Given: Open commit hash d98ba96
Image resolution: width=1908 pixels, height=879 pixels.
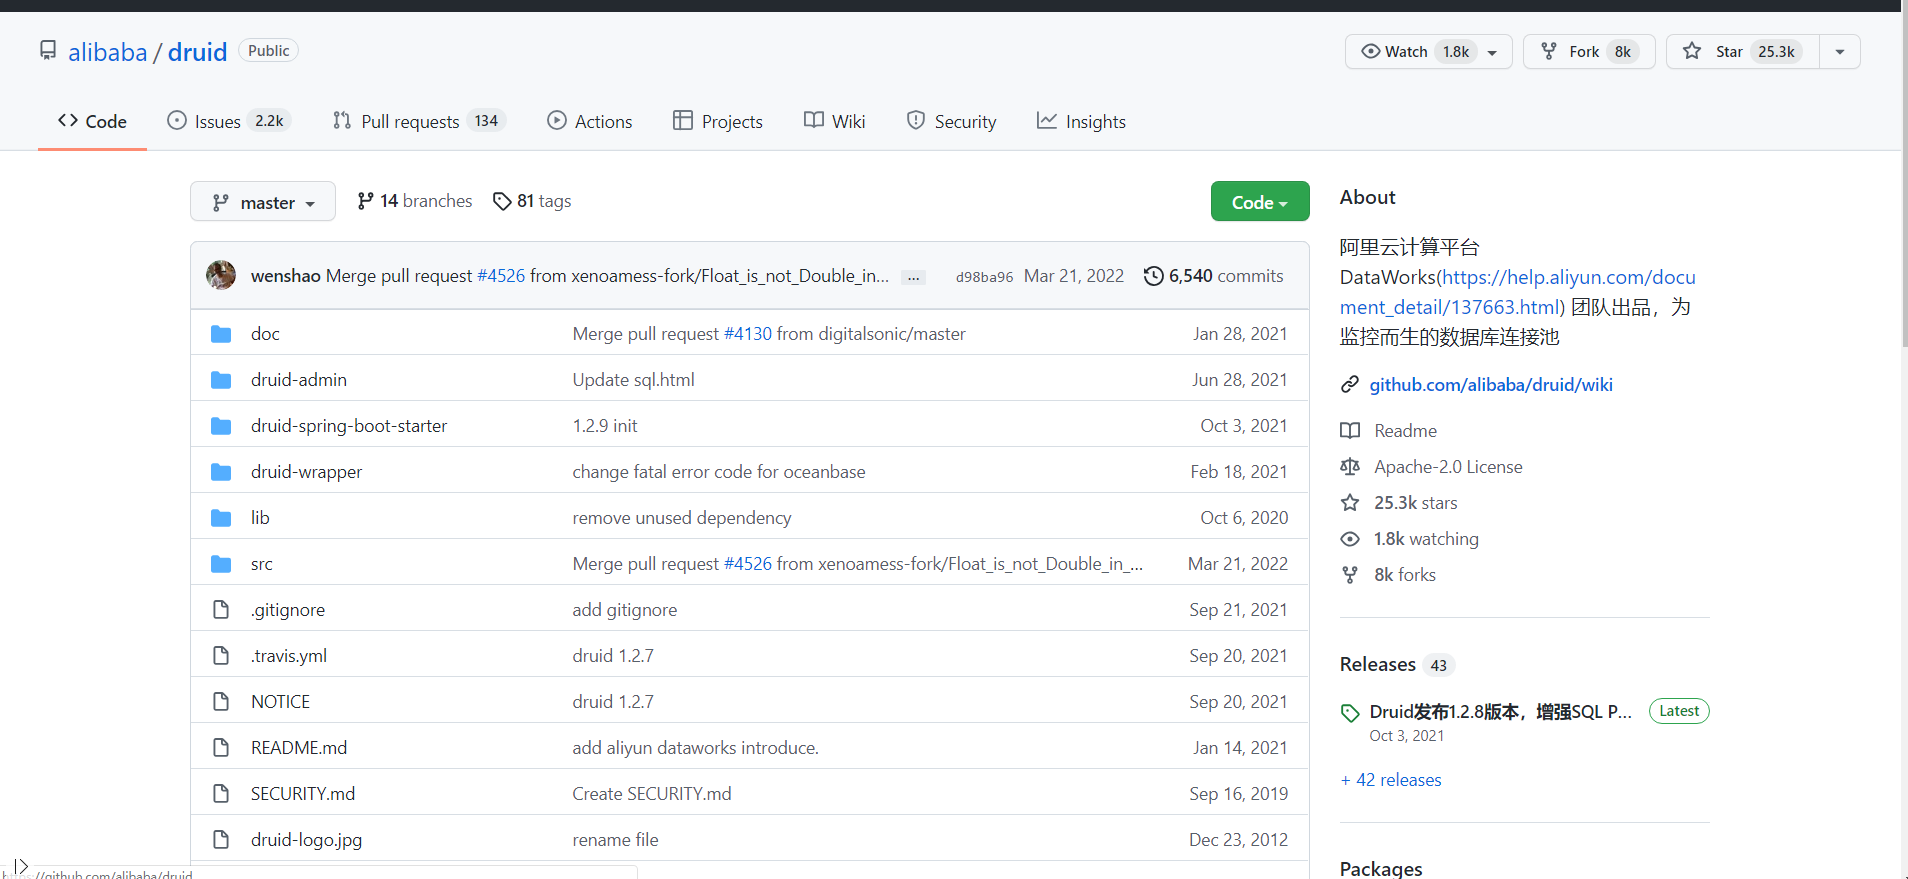Looking at the screenshot, I should click(984, 277).
